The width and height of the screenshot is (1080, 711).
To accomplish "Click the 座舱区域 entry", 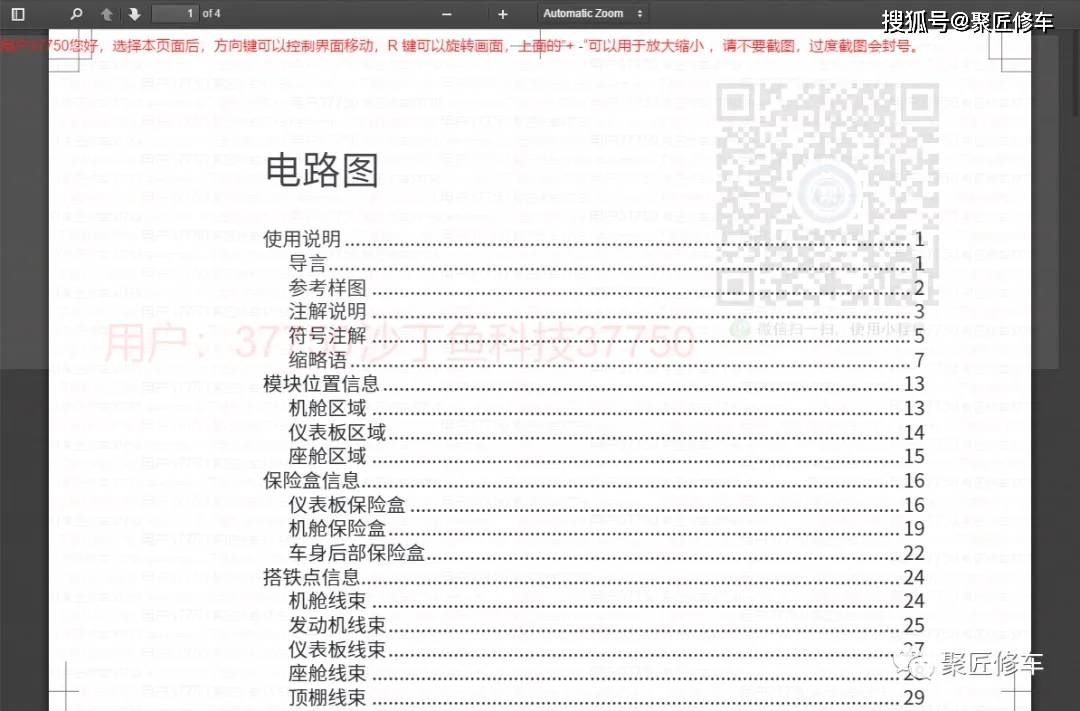I will 607,456.
